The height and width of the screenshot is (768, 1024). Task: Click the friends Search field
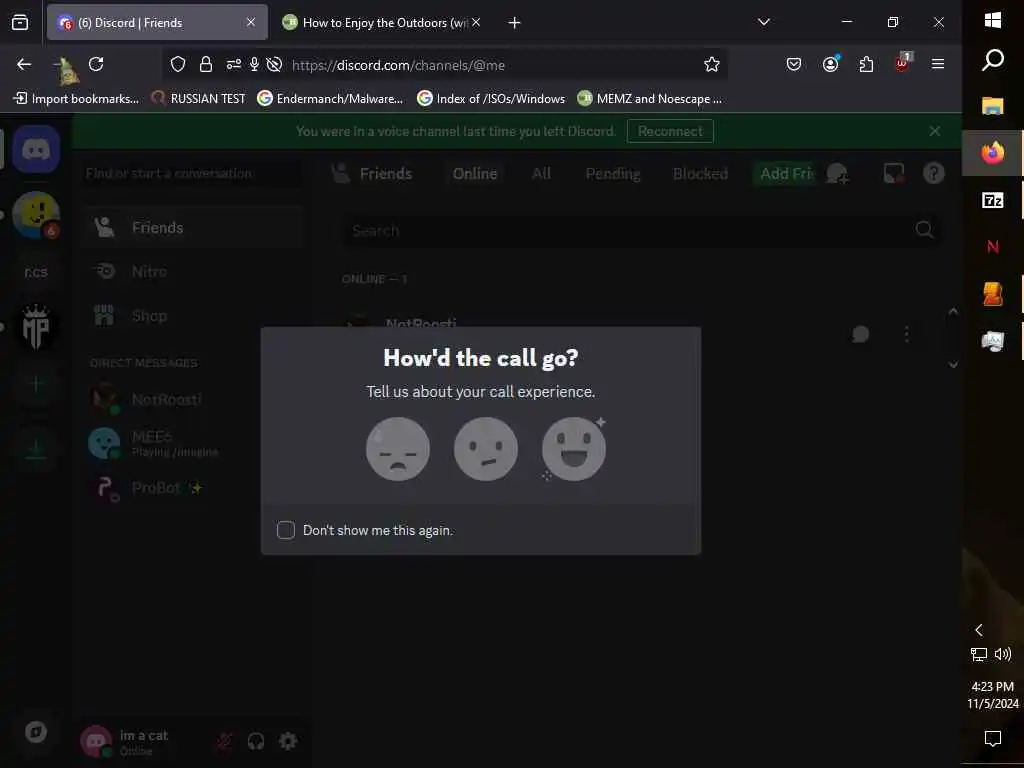tap(643, 230)
